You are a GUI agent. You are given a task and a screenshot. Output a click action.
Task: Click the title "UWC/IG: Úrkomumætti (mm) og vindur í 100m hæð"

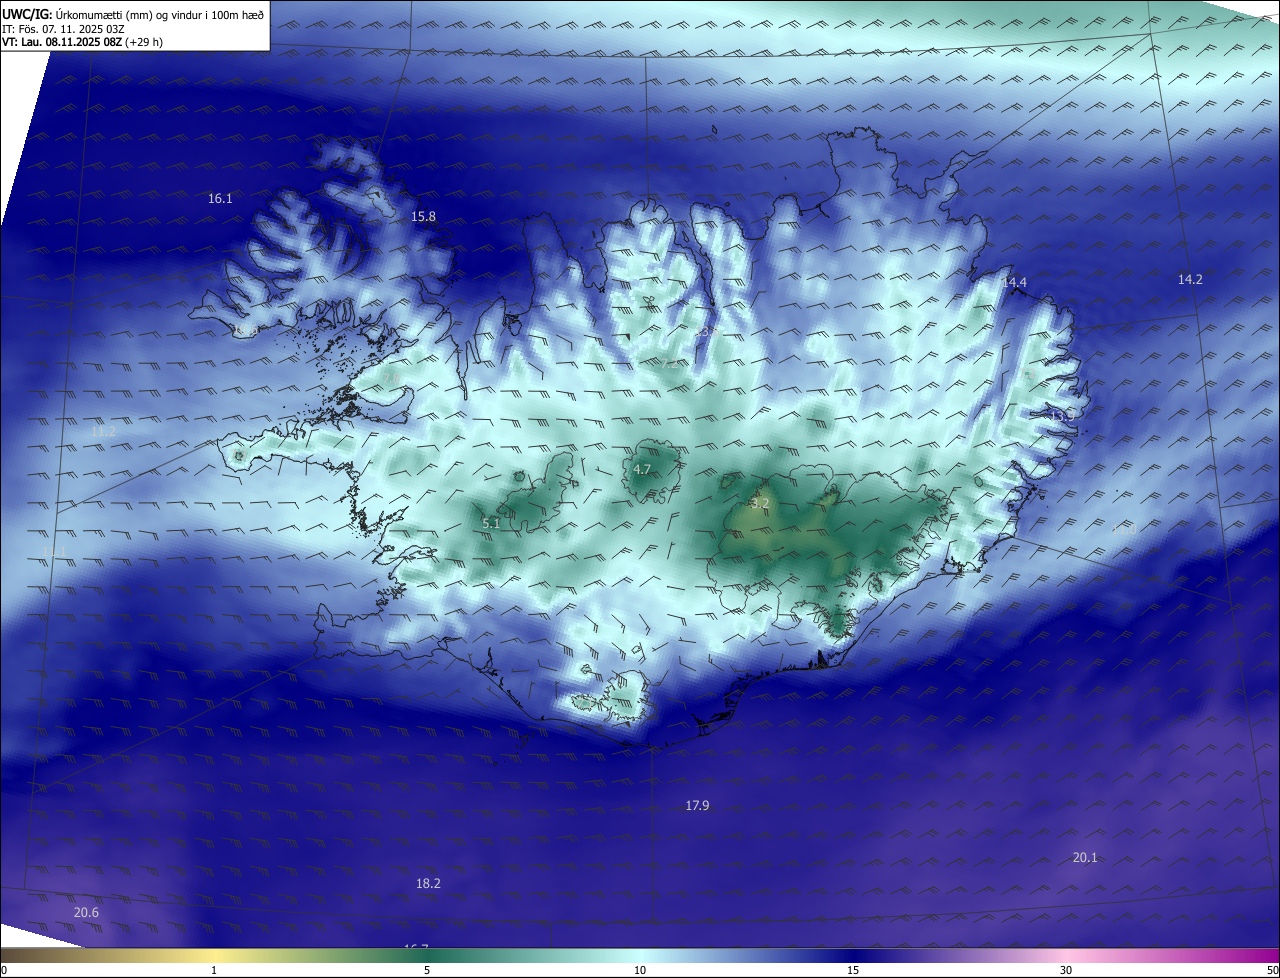pyautogui.click(x=133, y=15)
